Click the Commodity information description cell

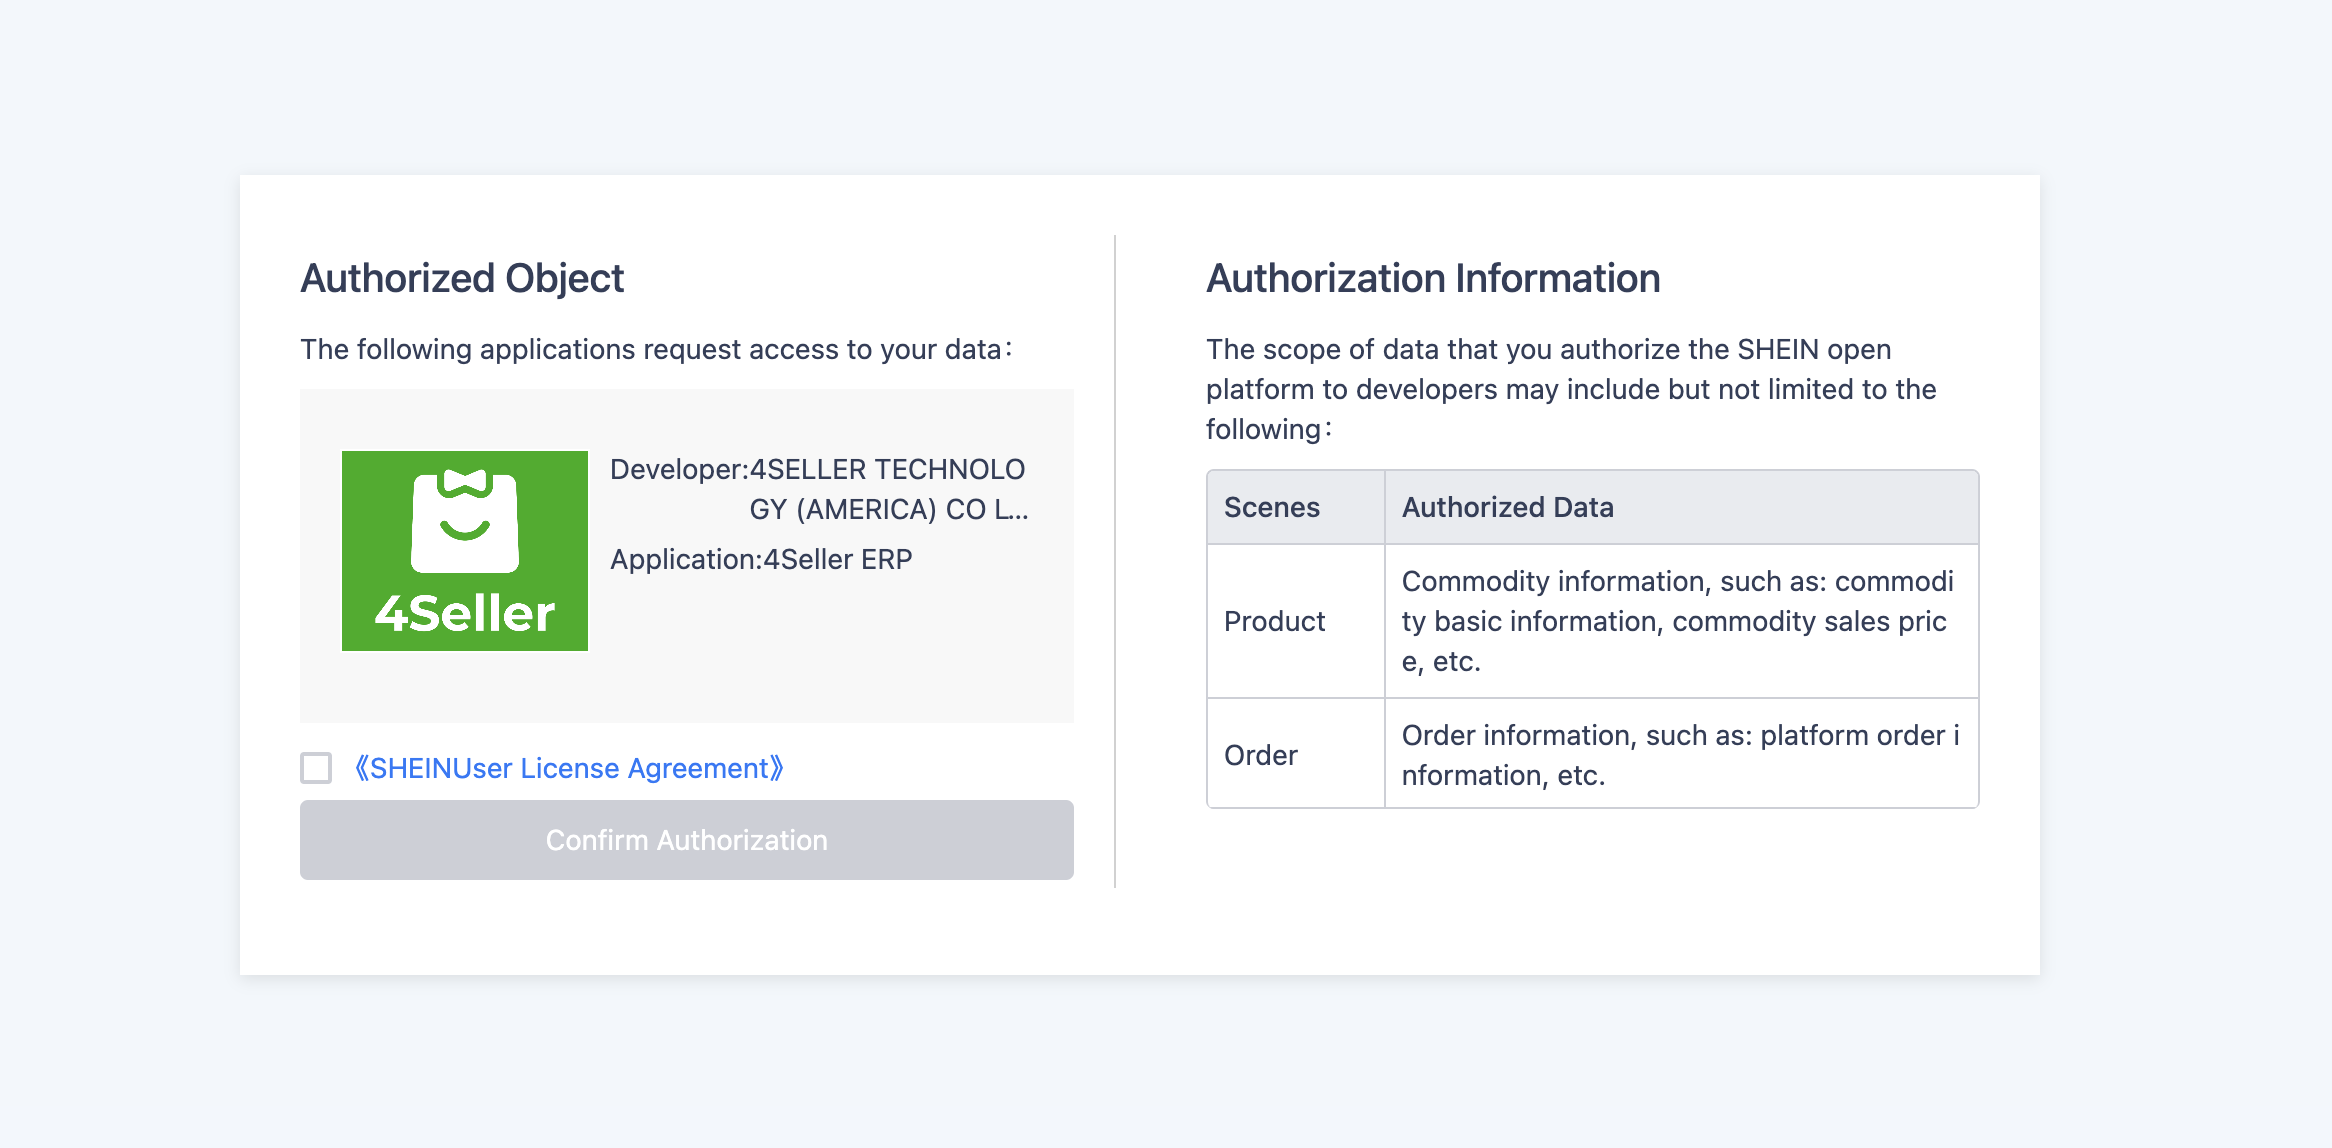(1678, 621)
